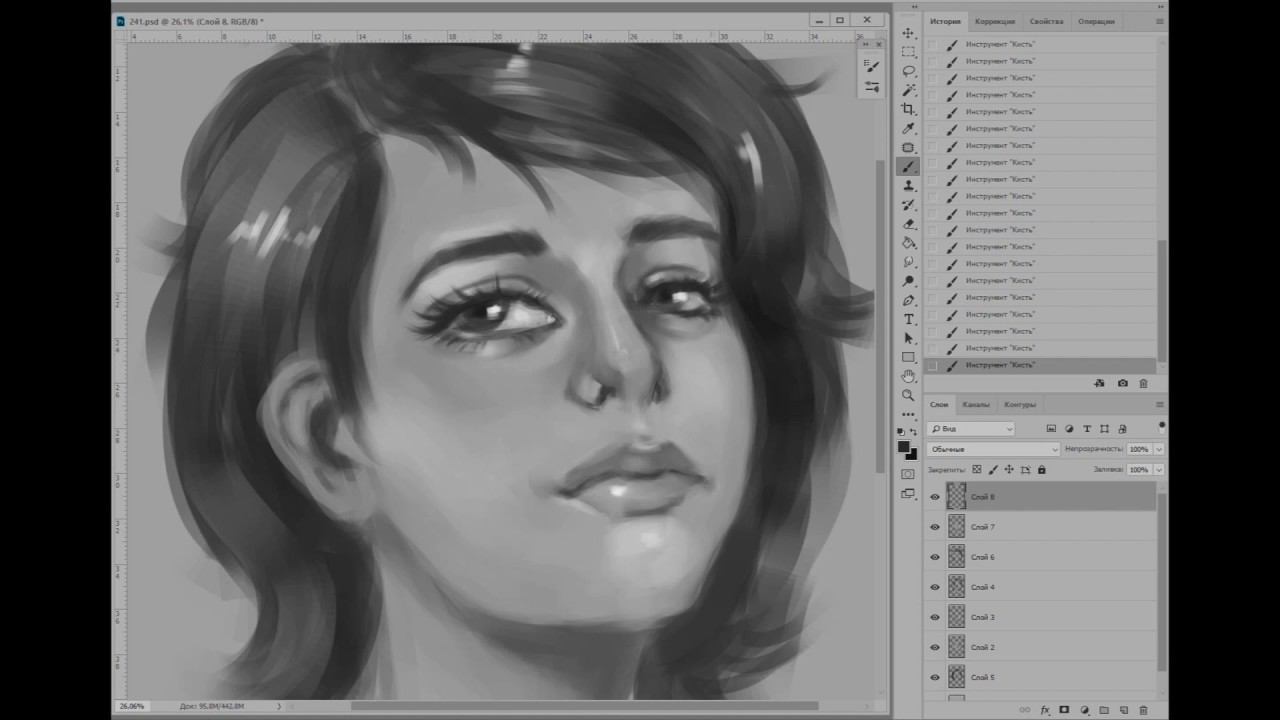Expand the Заливка fill slider arrow
The image size is (1280, 720).
[x=1159, y=469]
